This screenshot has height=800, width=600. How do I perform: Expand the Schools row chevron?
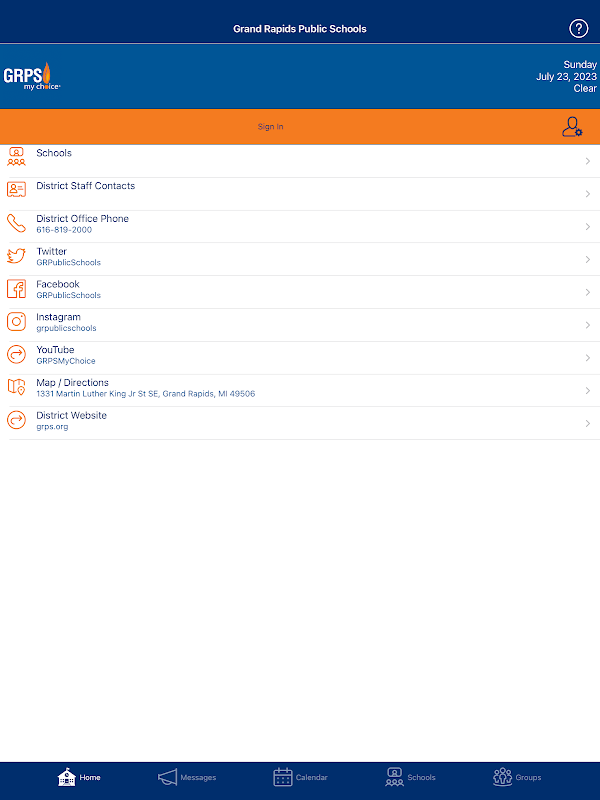coord(588,161)
